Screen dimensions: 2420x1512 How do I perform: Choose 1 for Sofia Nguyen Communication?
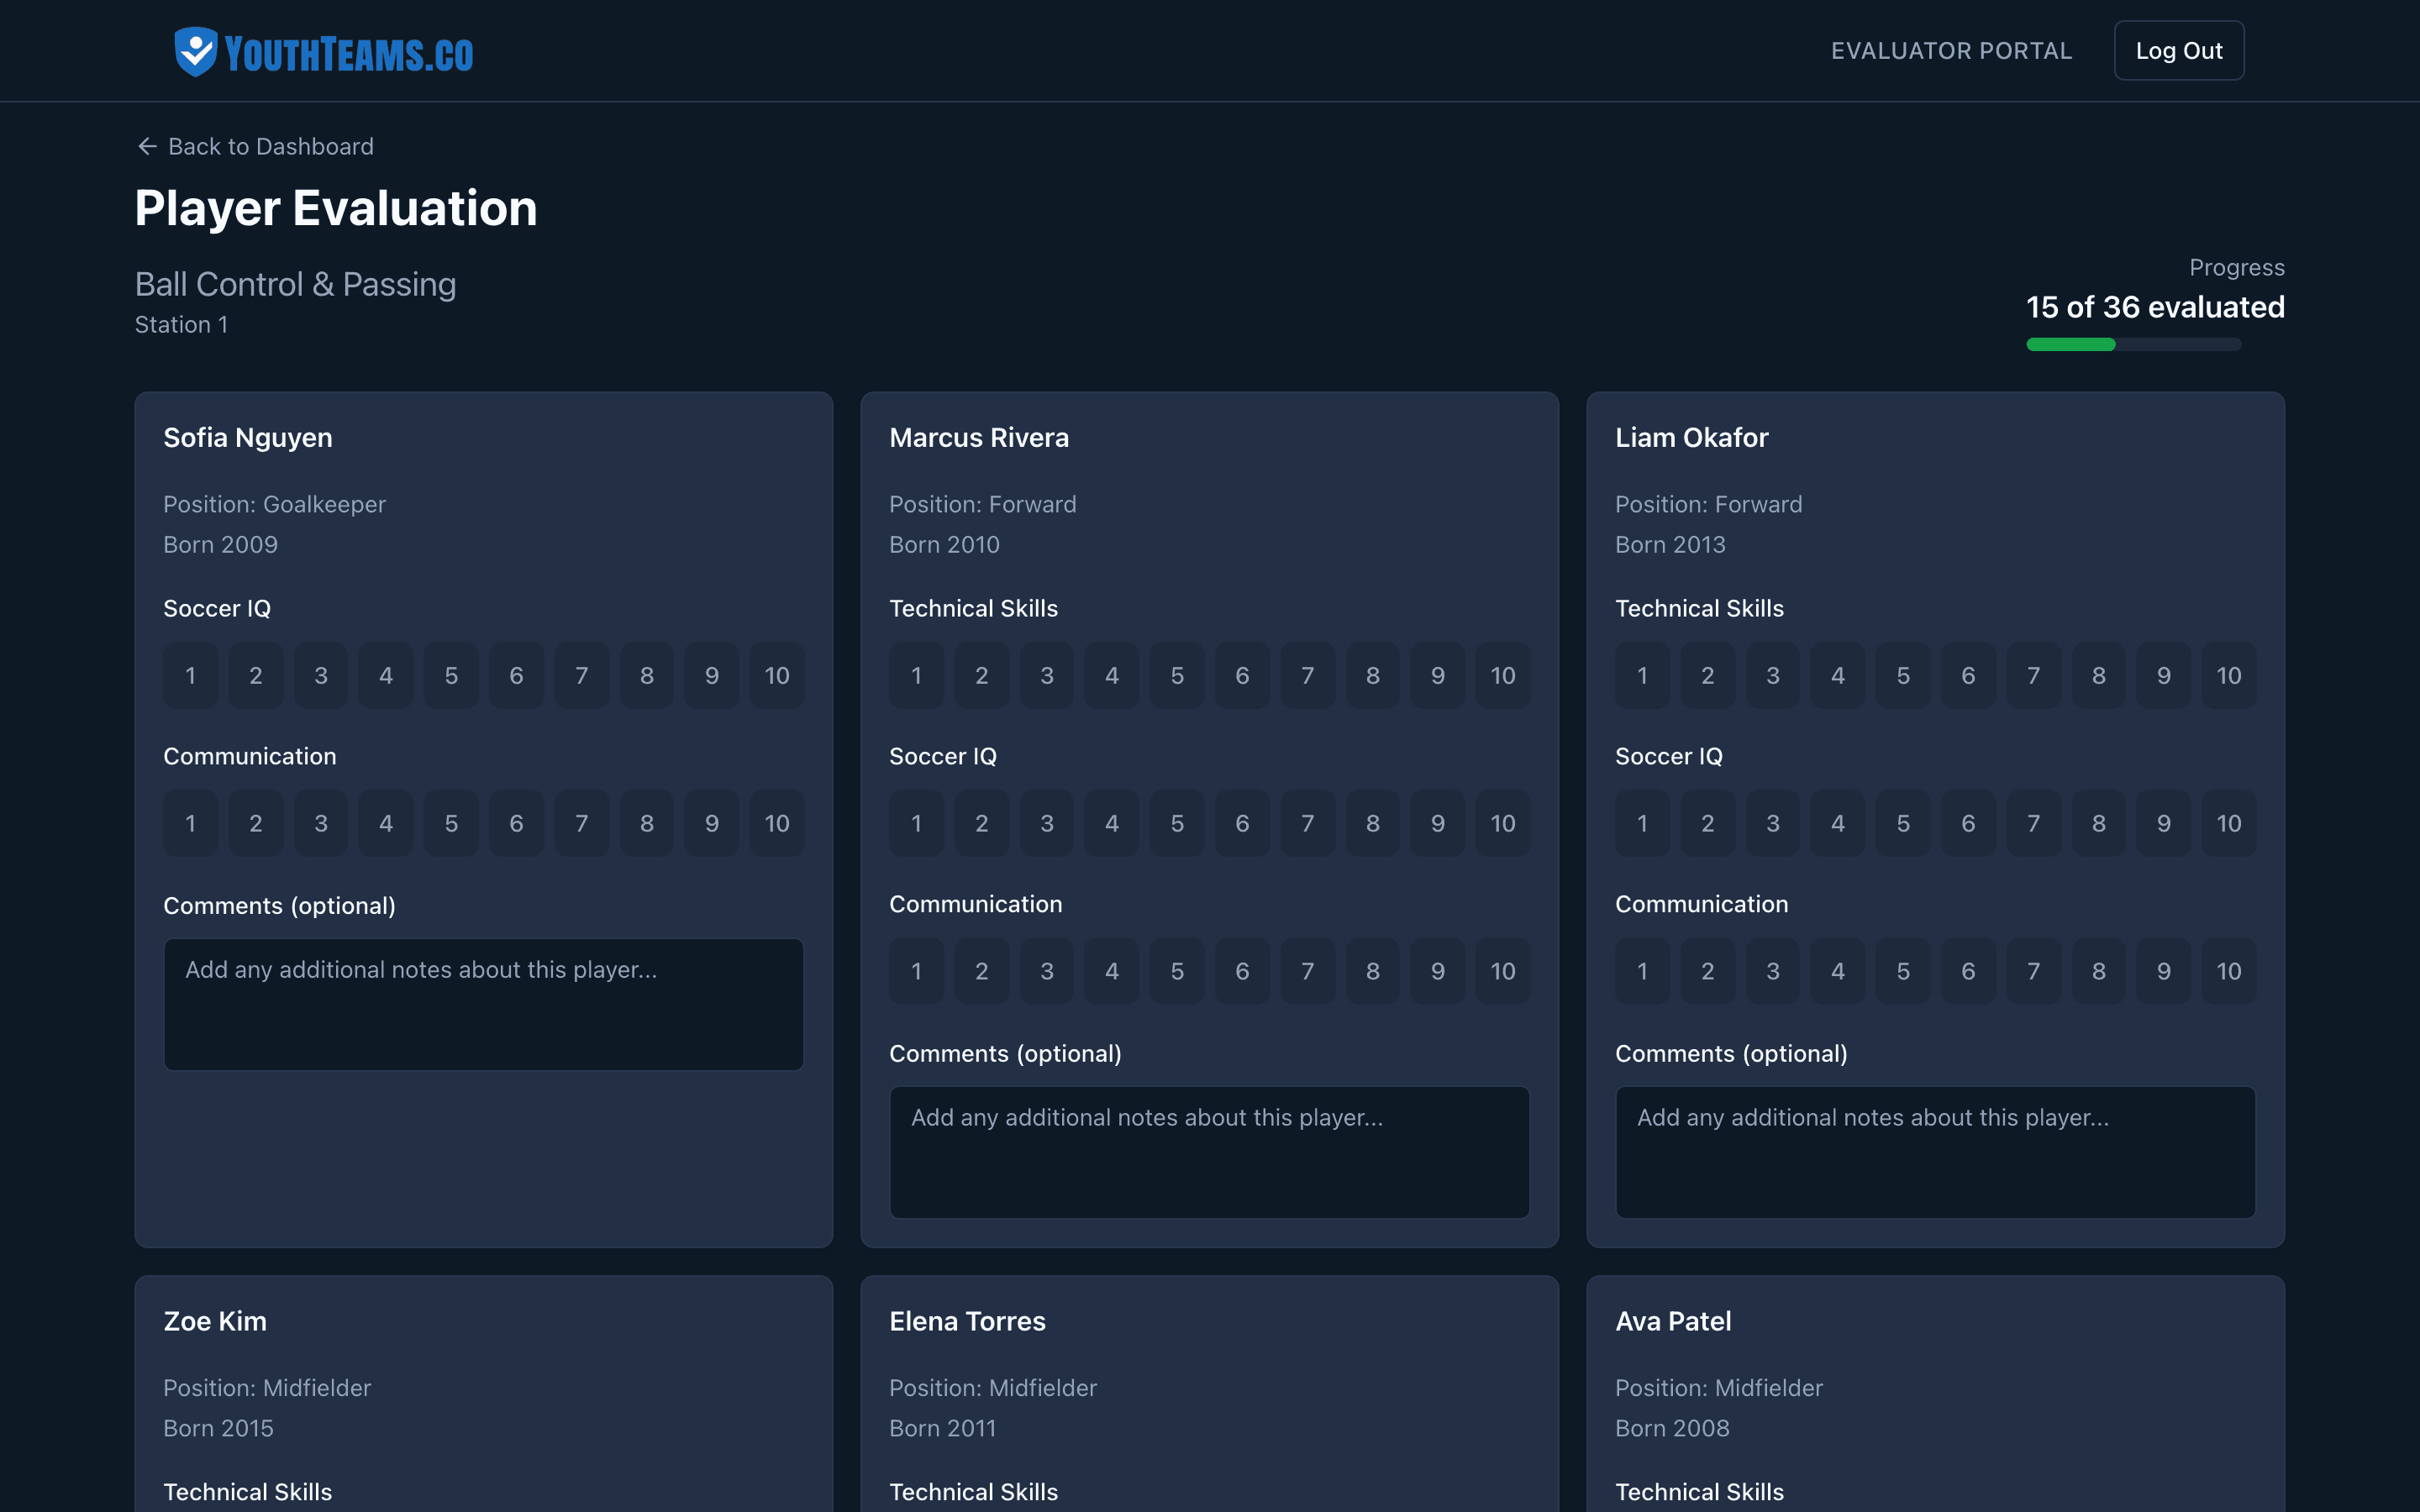pos(190,824)
